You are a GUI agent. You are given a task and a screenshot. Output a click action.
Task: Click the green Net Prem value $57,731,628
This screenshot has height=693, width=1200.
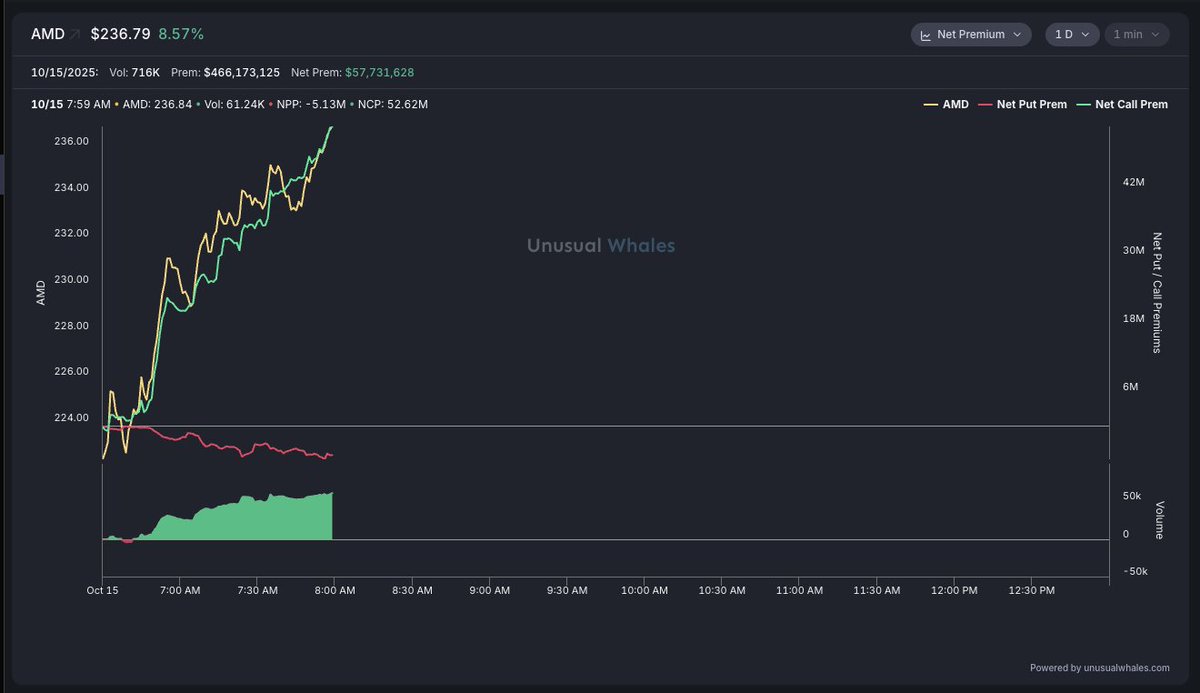tap(379, 73)
